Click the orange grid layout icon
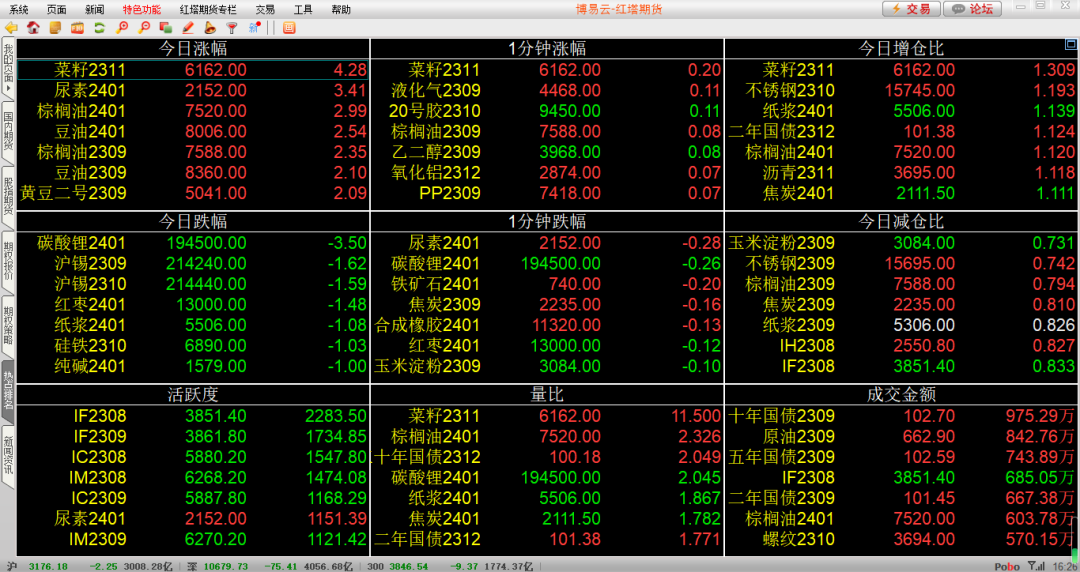The width and height of the screenshot is (1080, 572). click(x=289, y=27)
